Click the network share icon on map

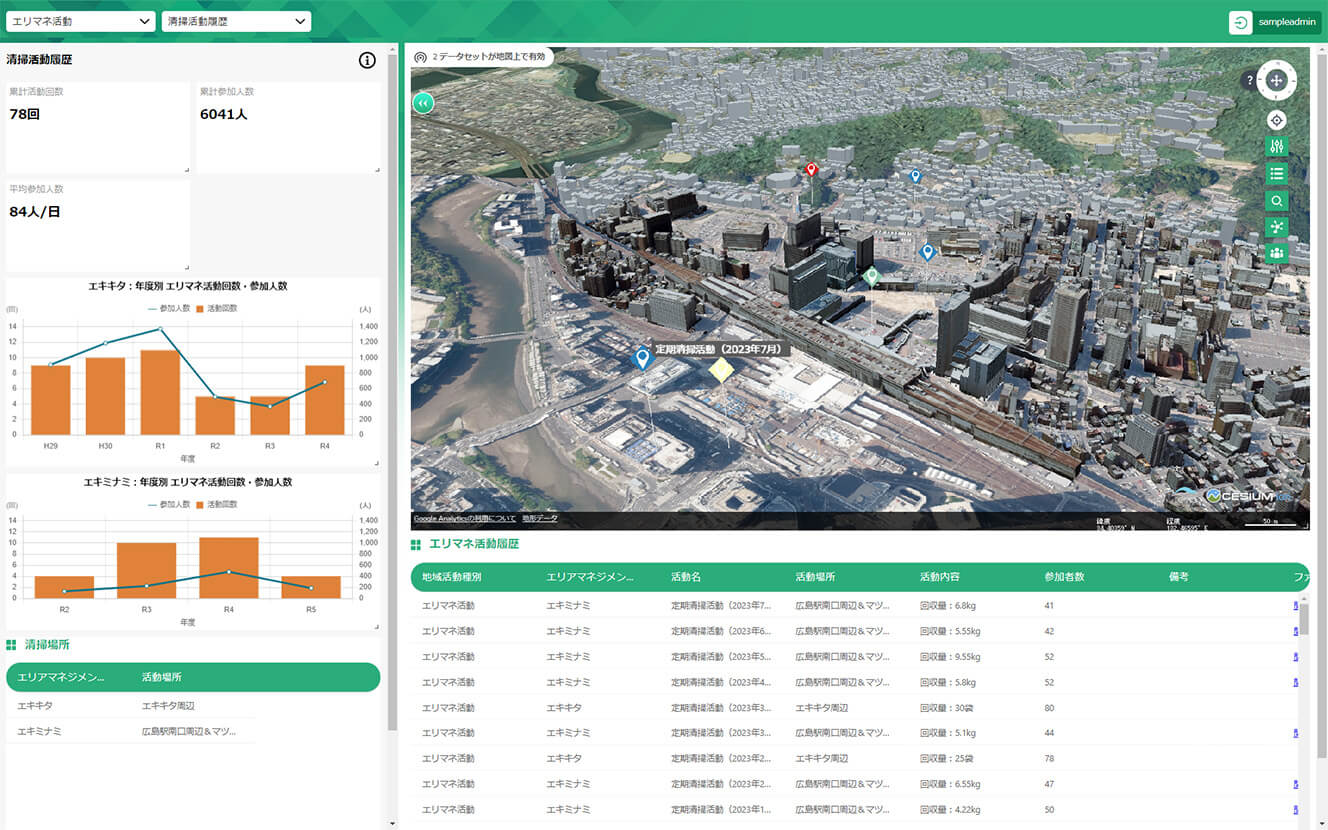1276,227
